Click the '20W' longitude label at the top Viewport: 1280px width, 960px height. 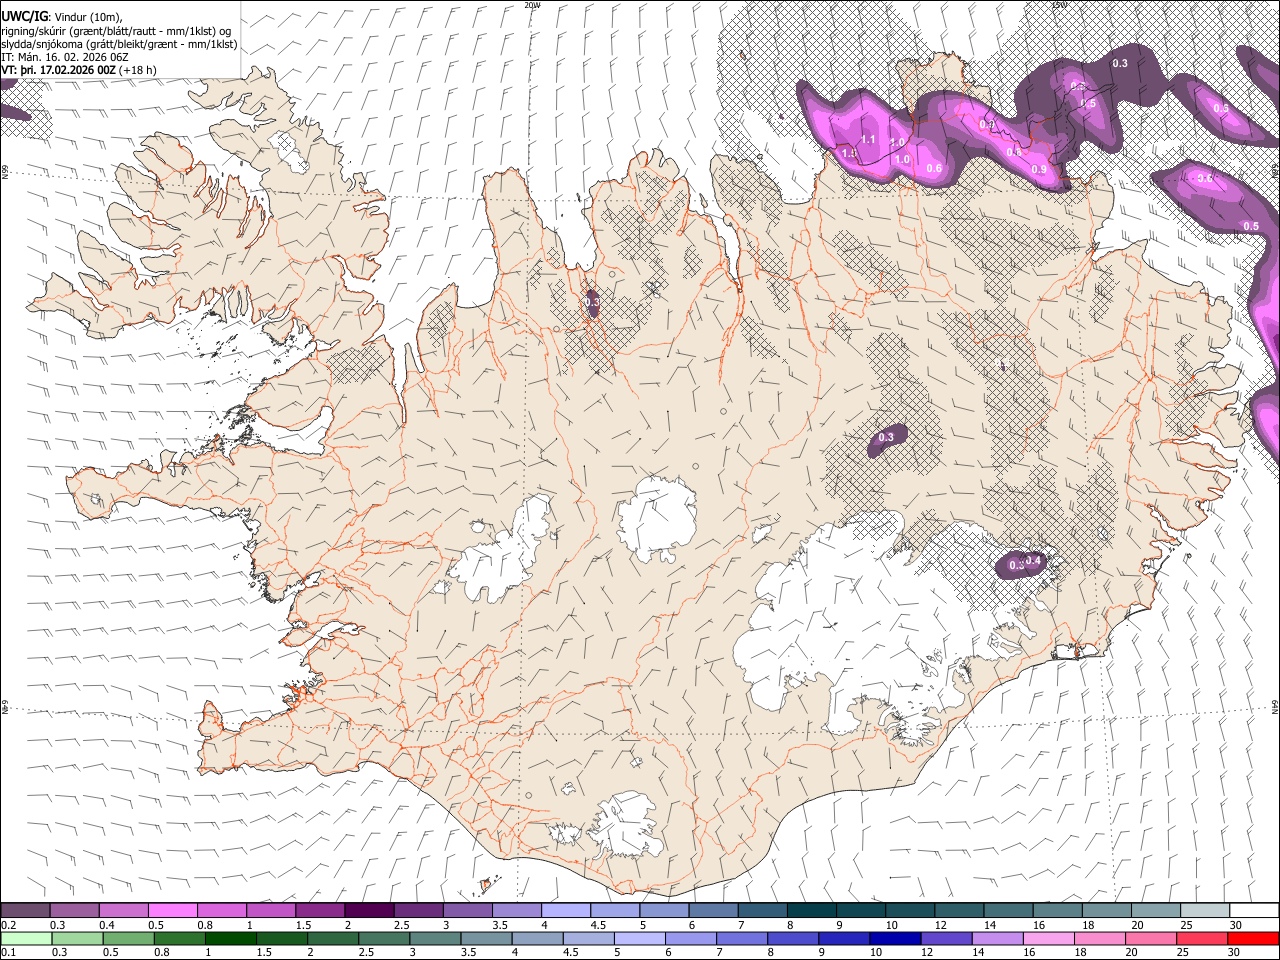[532, 5]
